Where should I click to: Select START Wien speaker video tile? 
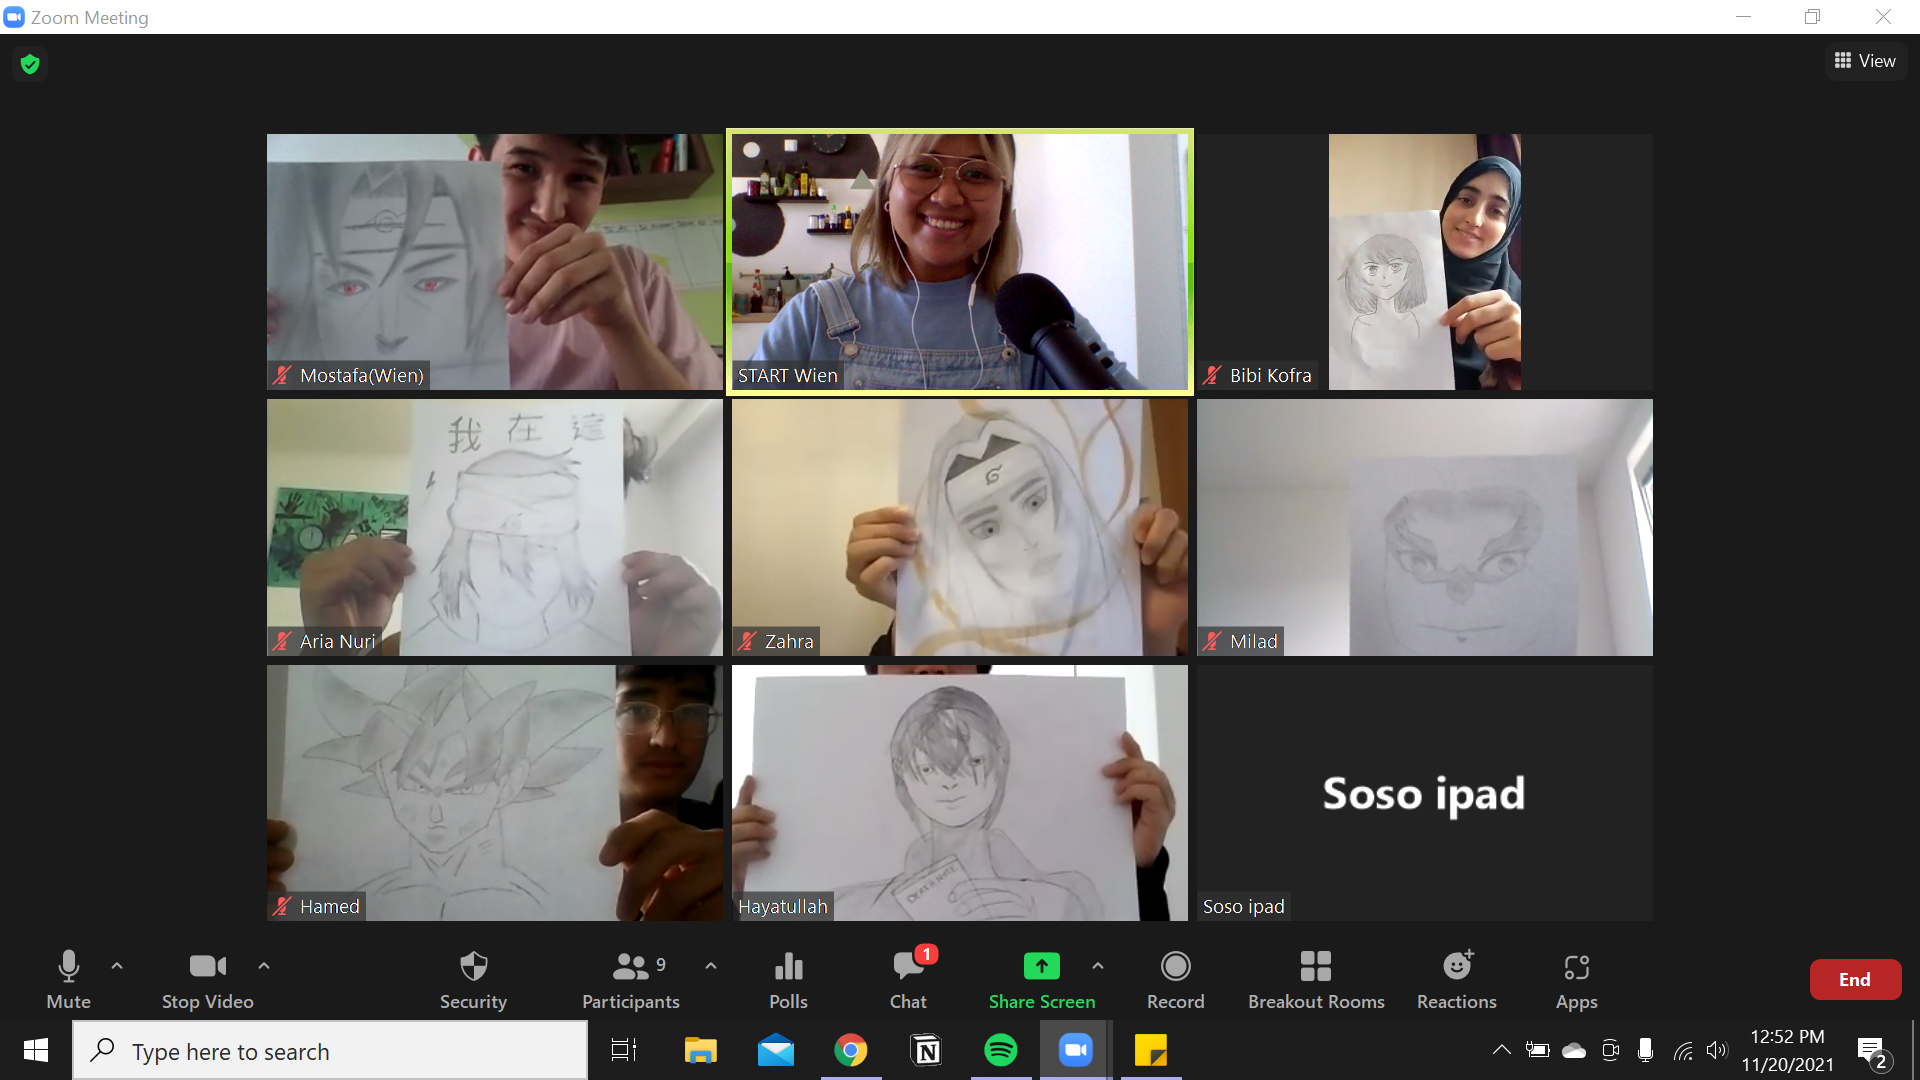pyautogui.click(x=960, y=262)
